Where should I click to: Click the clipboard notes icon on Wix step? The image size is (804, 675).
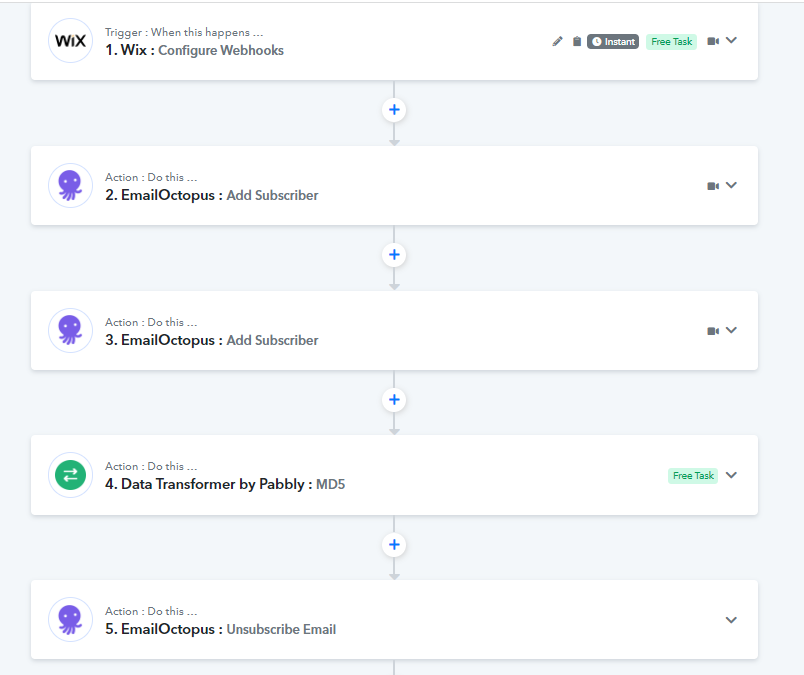(577, 42)
